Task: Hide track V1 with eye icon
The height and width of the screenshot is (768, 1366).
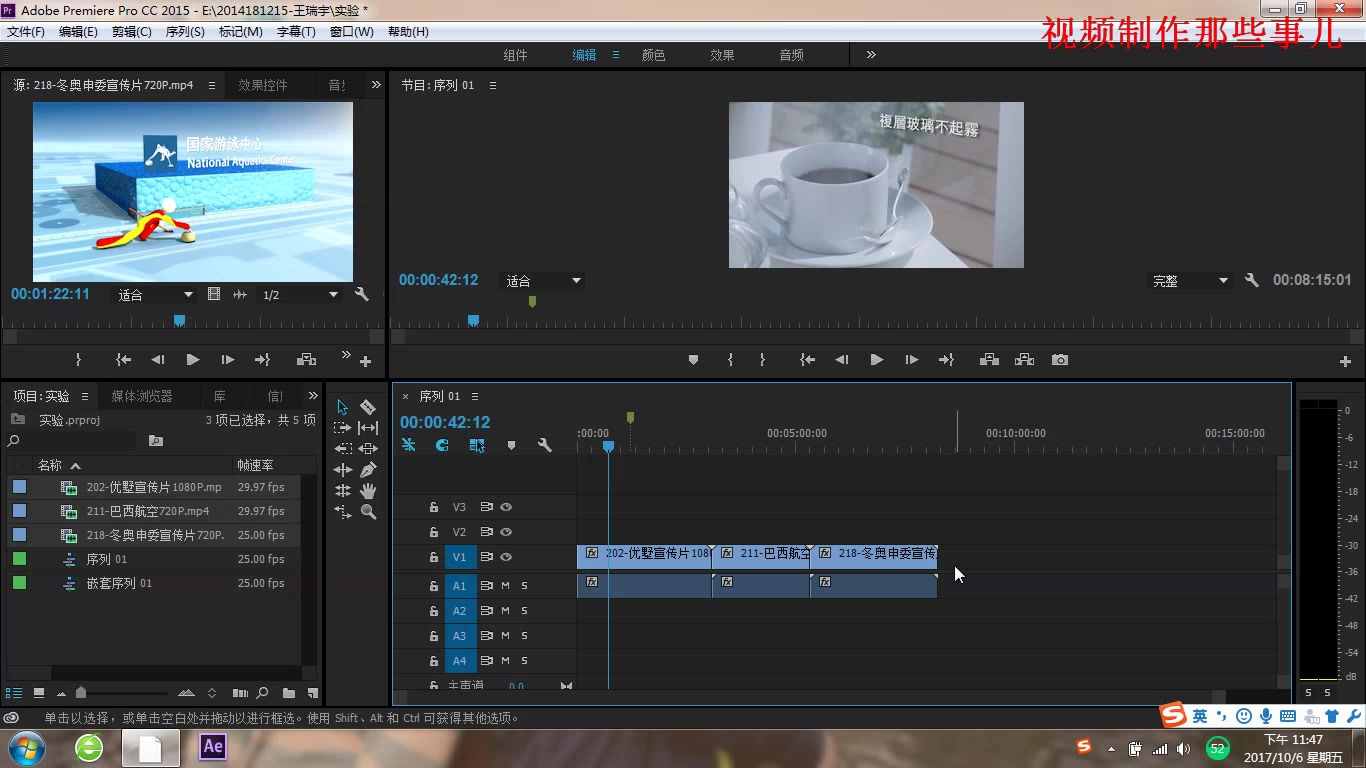Action: click(506, 557)
